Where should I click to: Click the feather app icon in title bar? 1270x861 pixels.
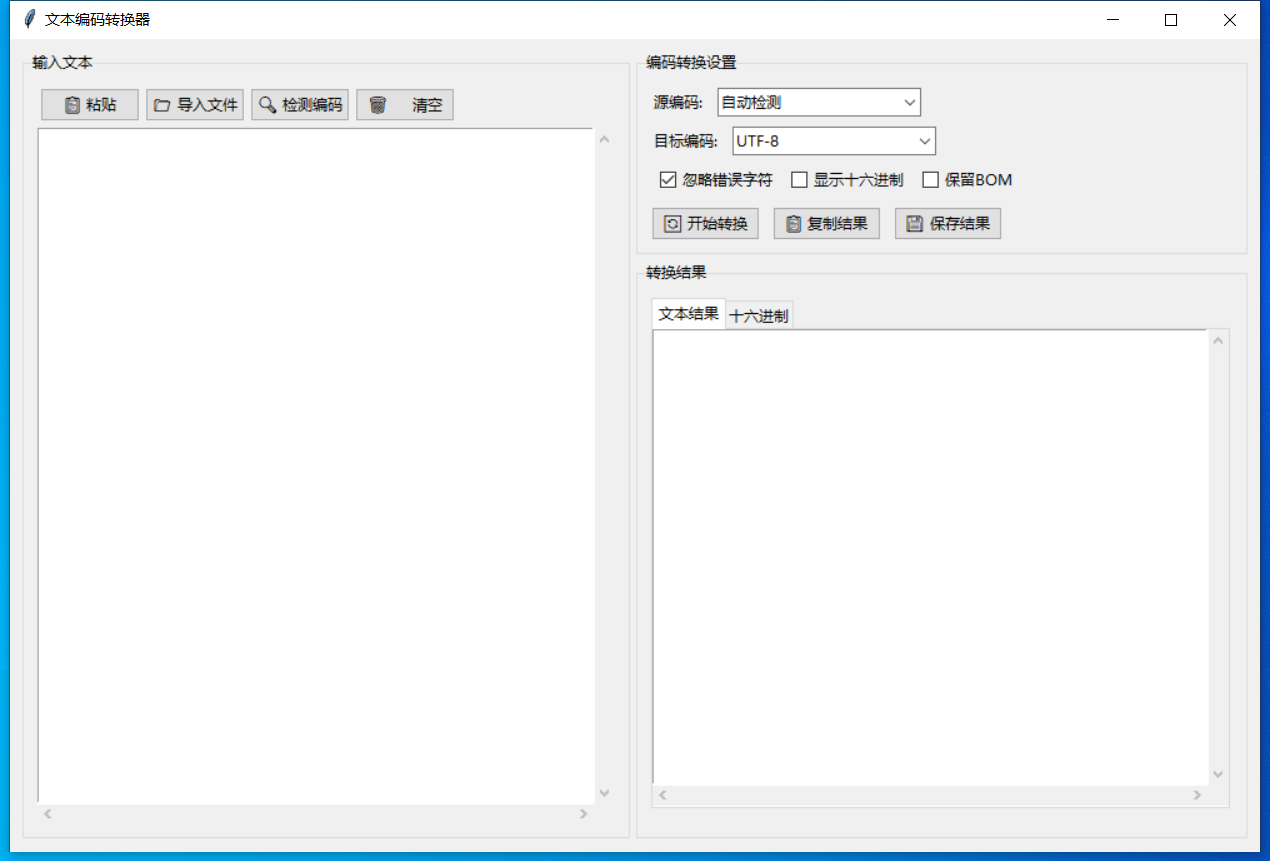click(29, 19)
